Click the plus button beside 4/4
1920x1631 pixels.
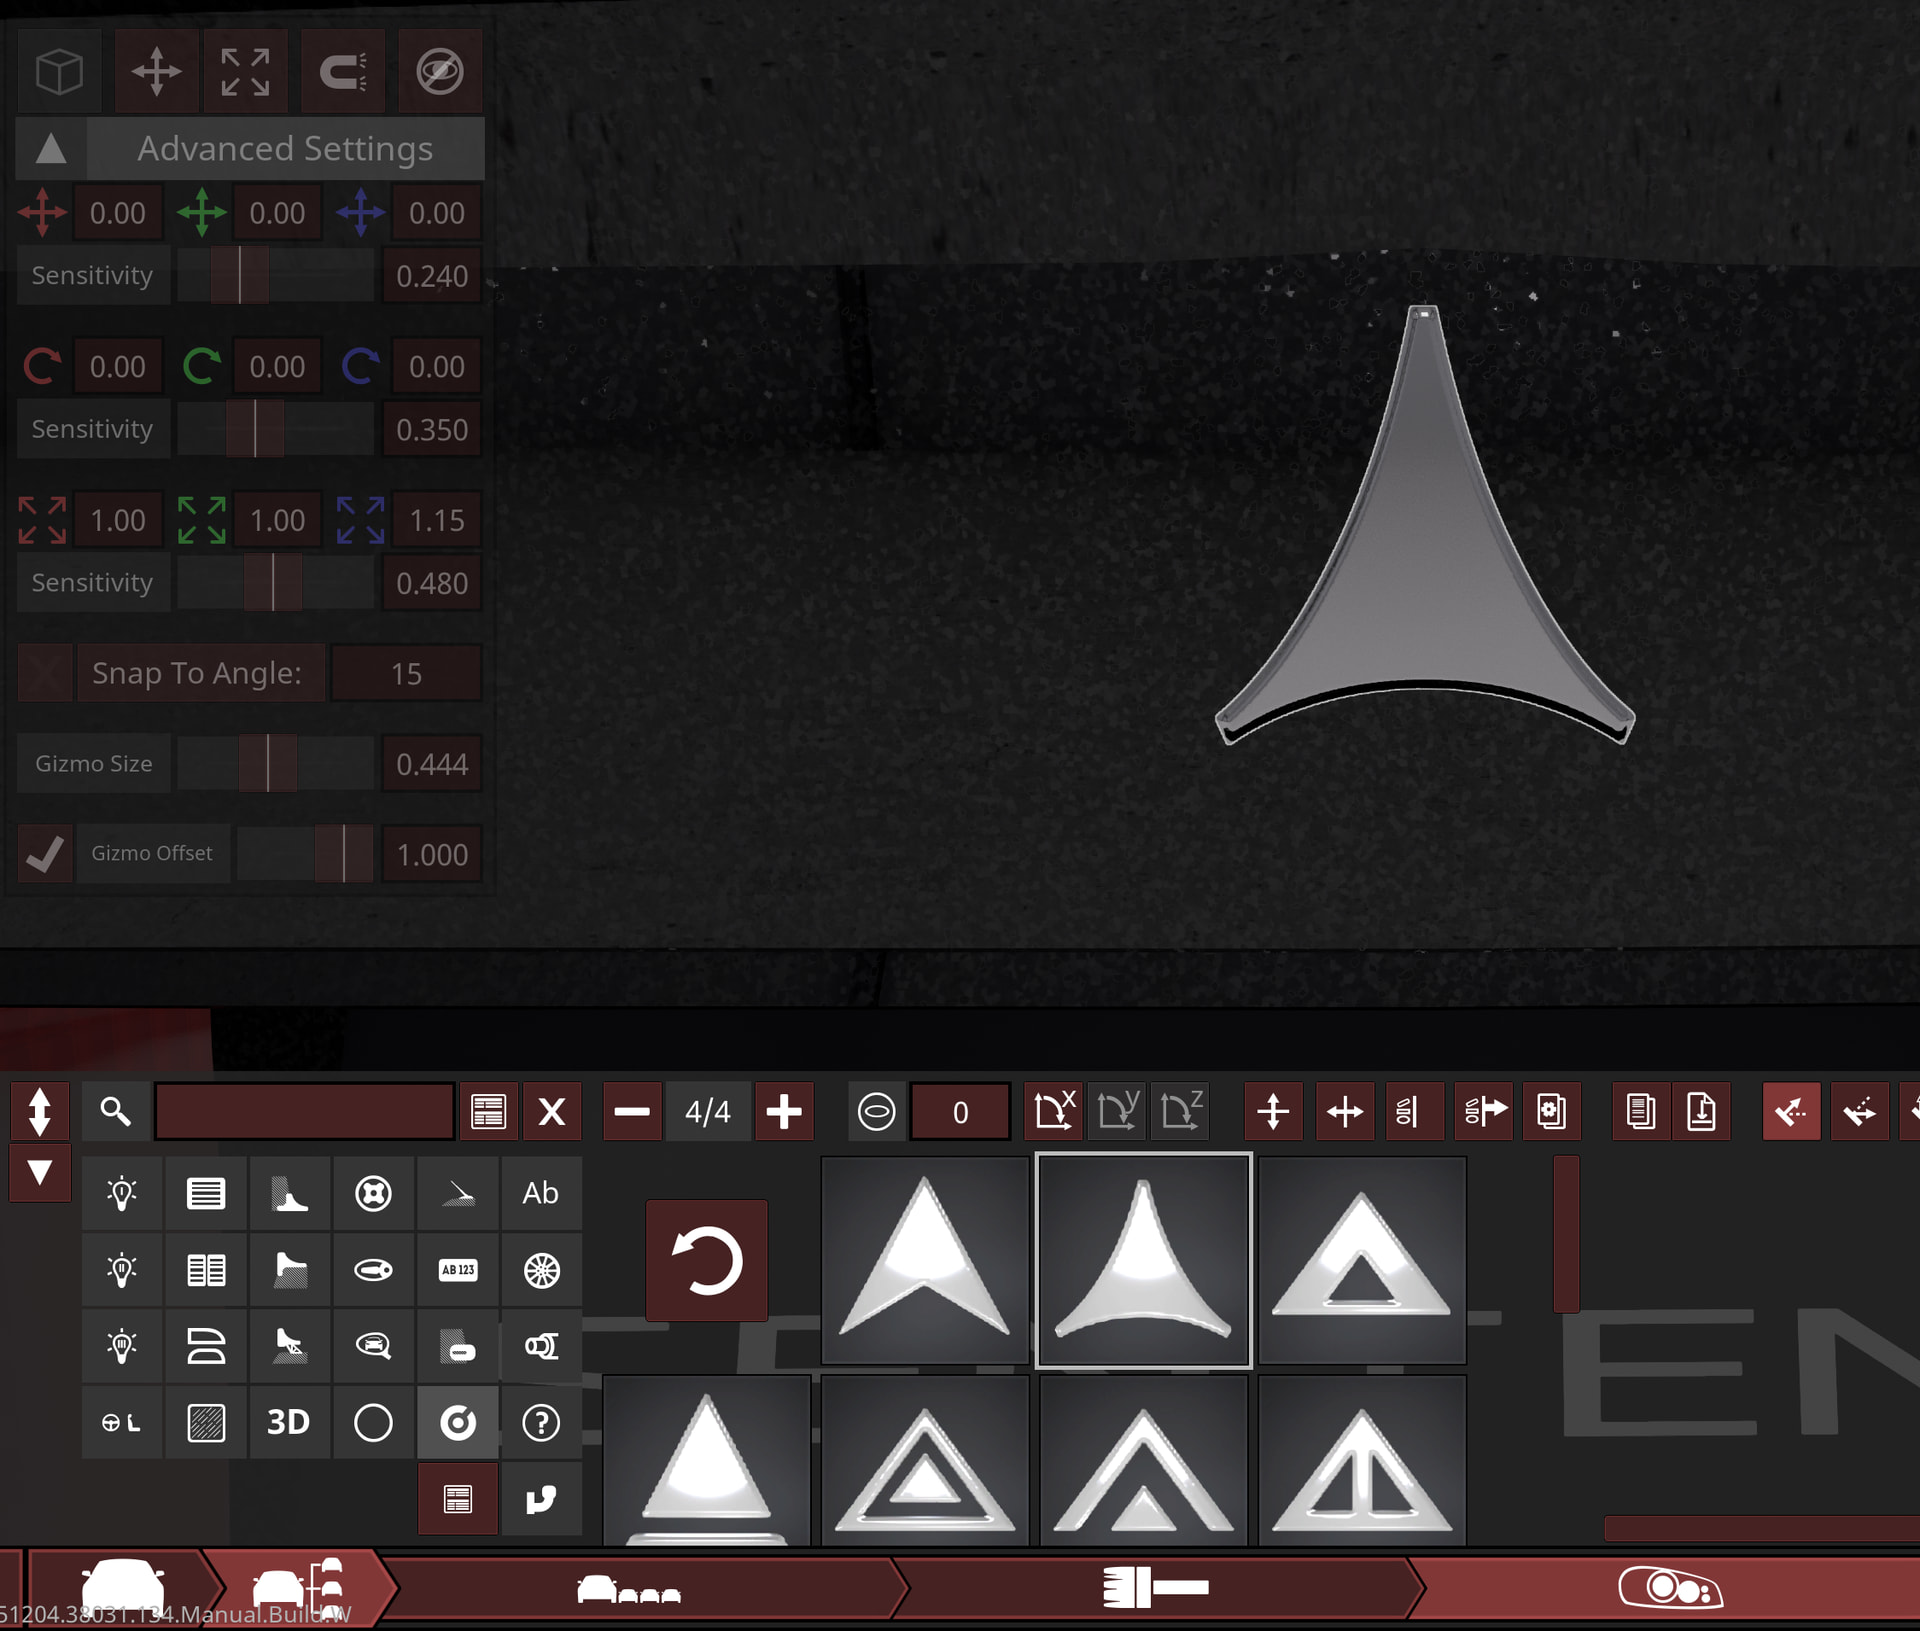[x=784, y=1111]
